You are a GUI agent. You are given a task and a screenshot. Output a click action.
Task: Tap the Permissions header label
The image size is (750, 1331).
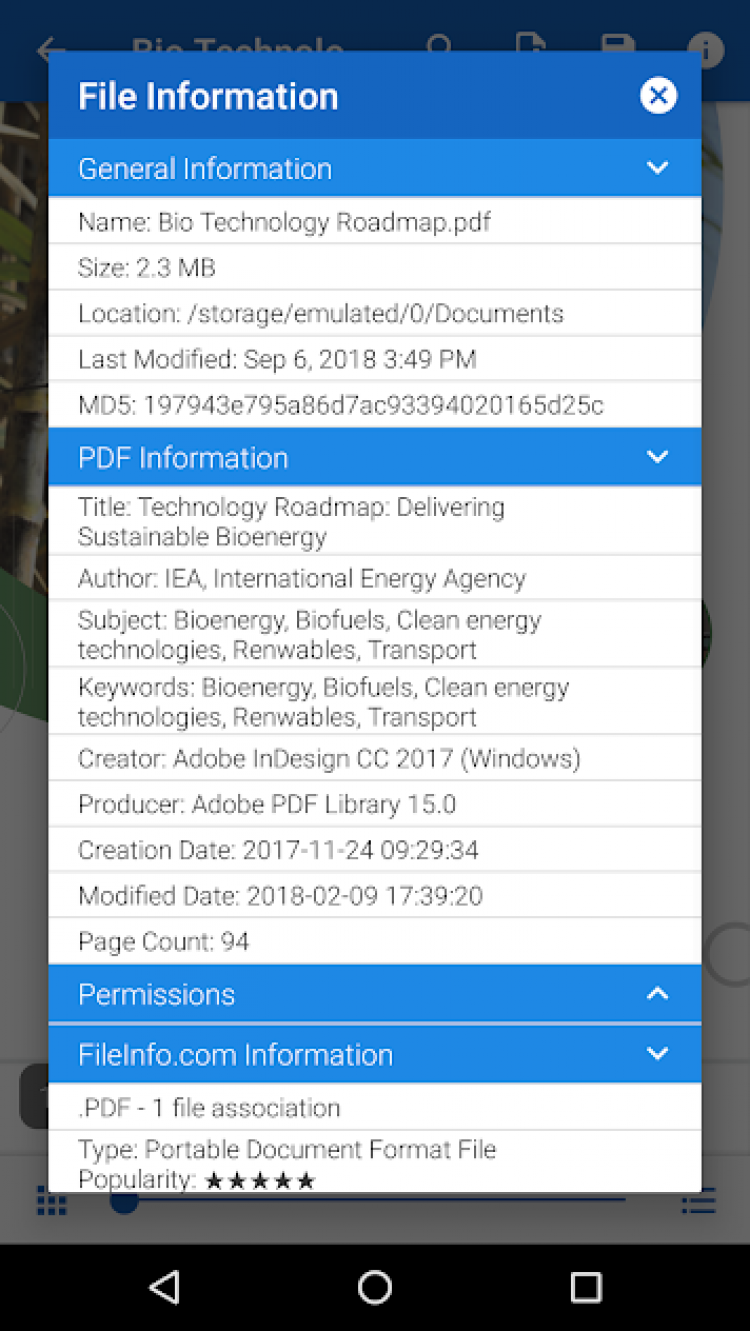point(157,994)
